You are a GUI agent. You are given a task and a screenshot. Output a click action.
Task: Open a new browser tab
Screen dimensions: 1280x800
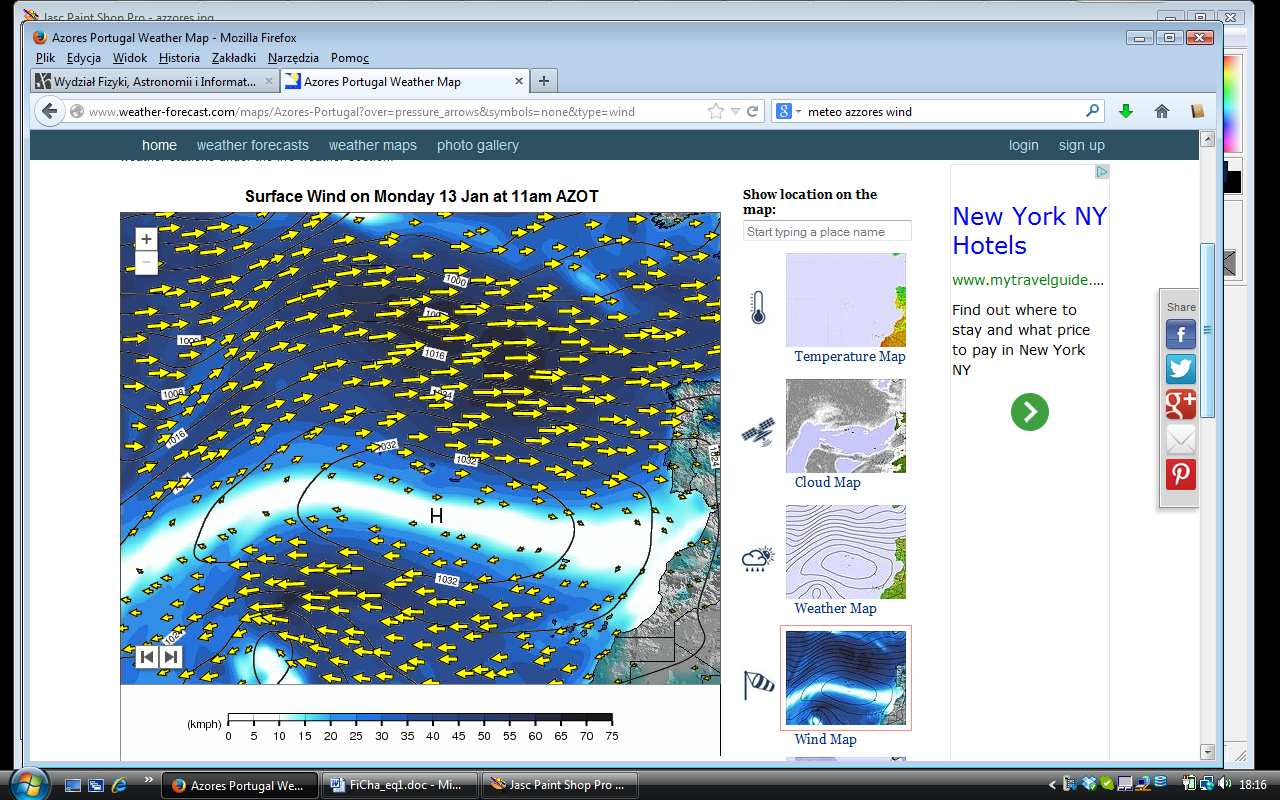pos(543,82)
